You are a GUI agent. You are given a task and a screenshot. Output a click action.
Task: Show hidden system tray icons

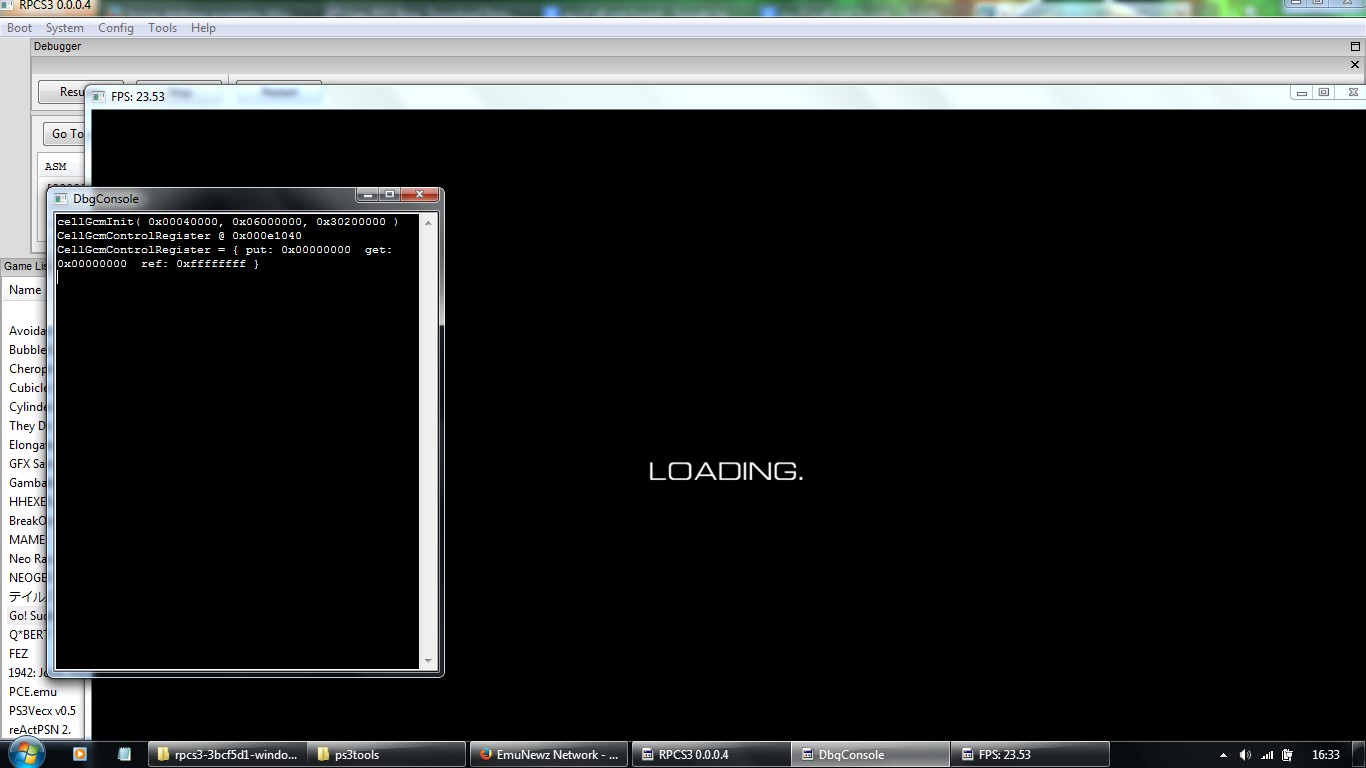[x=1223, y=755]
